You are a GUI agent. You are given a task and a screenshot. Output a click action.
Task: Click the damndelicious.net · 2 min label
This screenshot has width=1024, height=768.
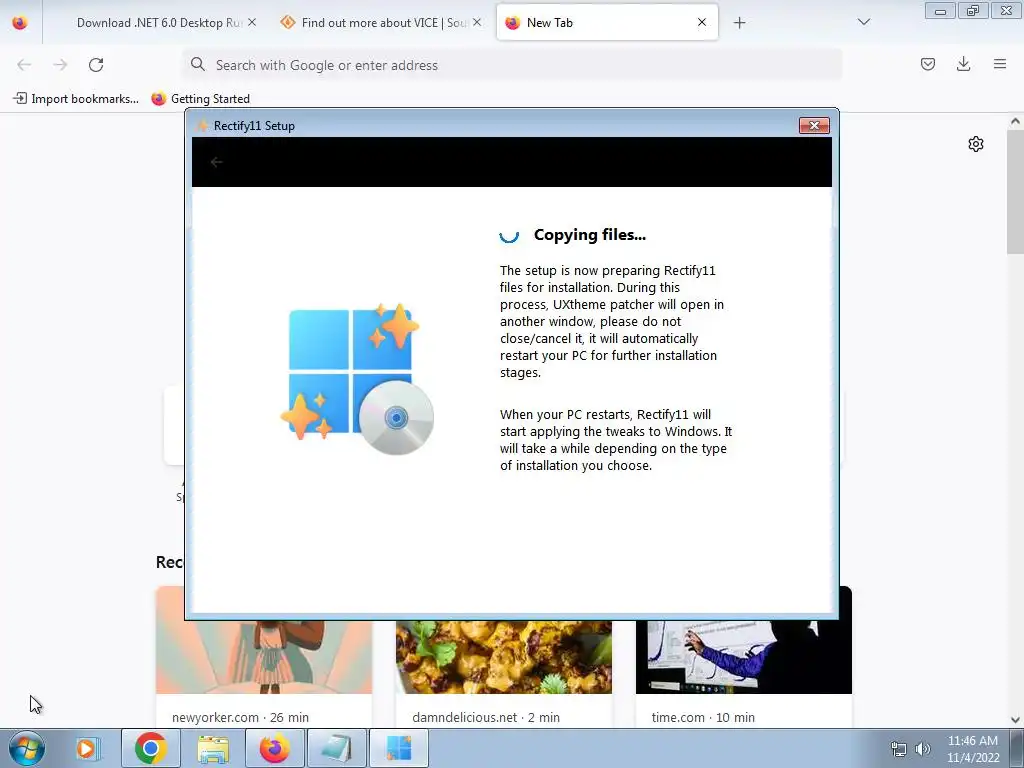(x=486, y=717)
